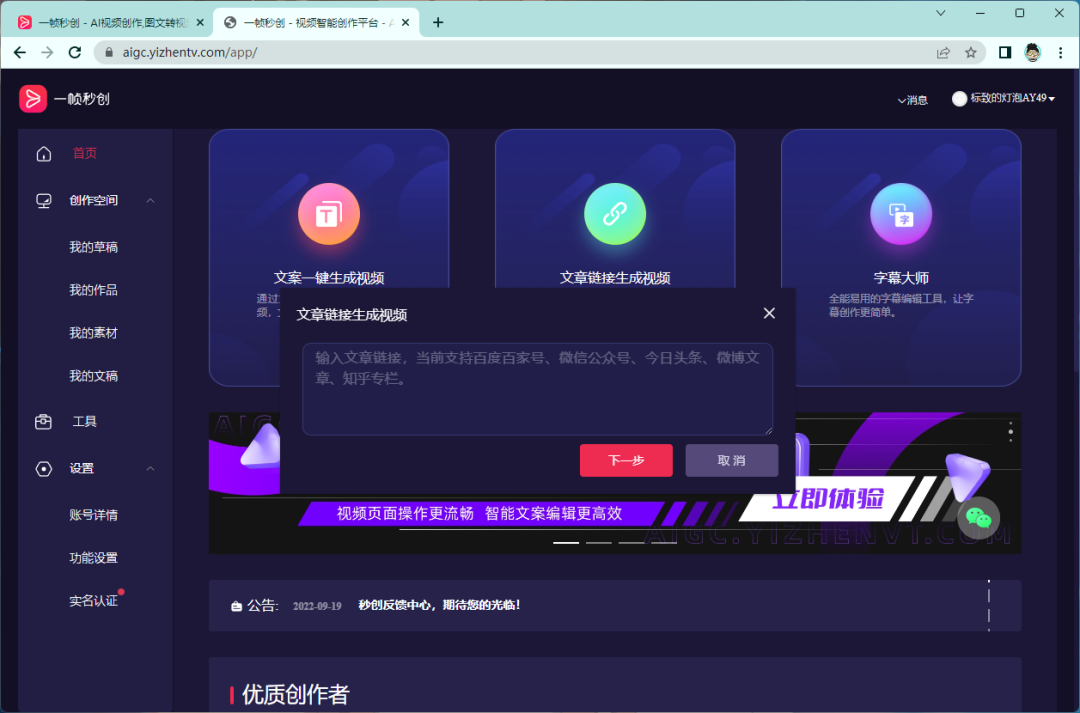
Task: Click the 优质创作者 section heading
Action: [x=295, y=694]
